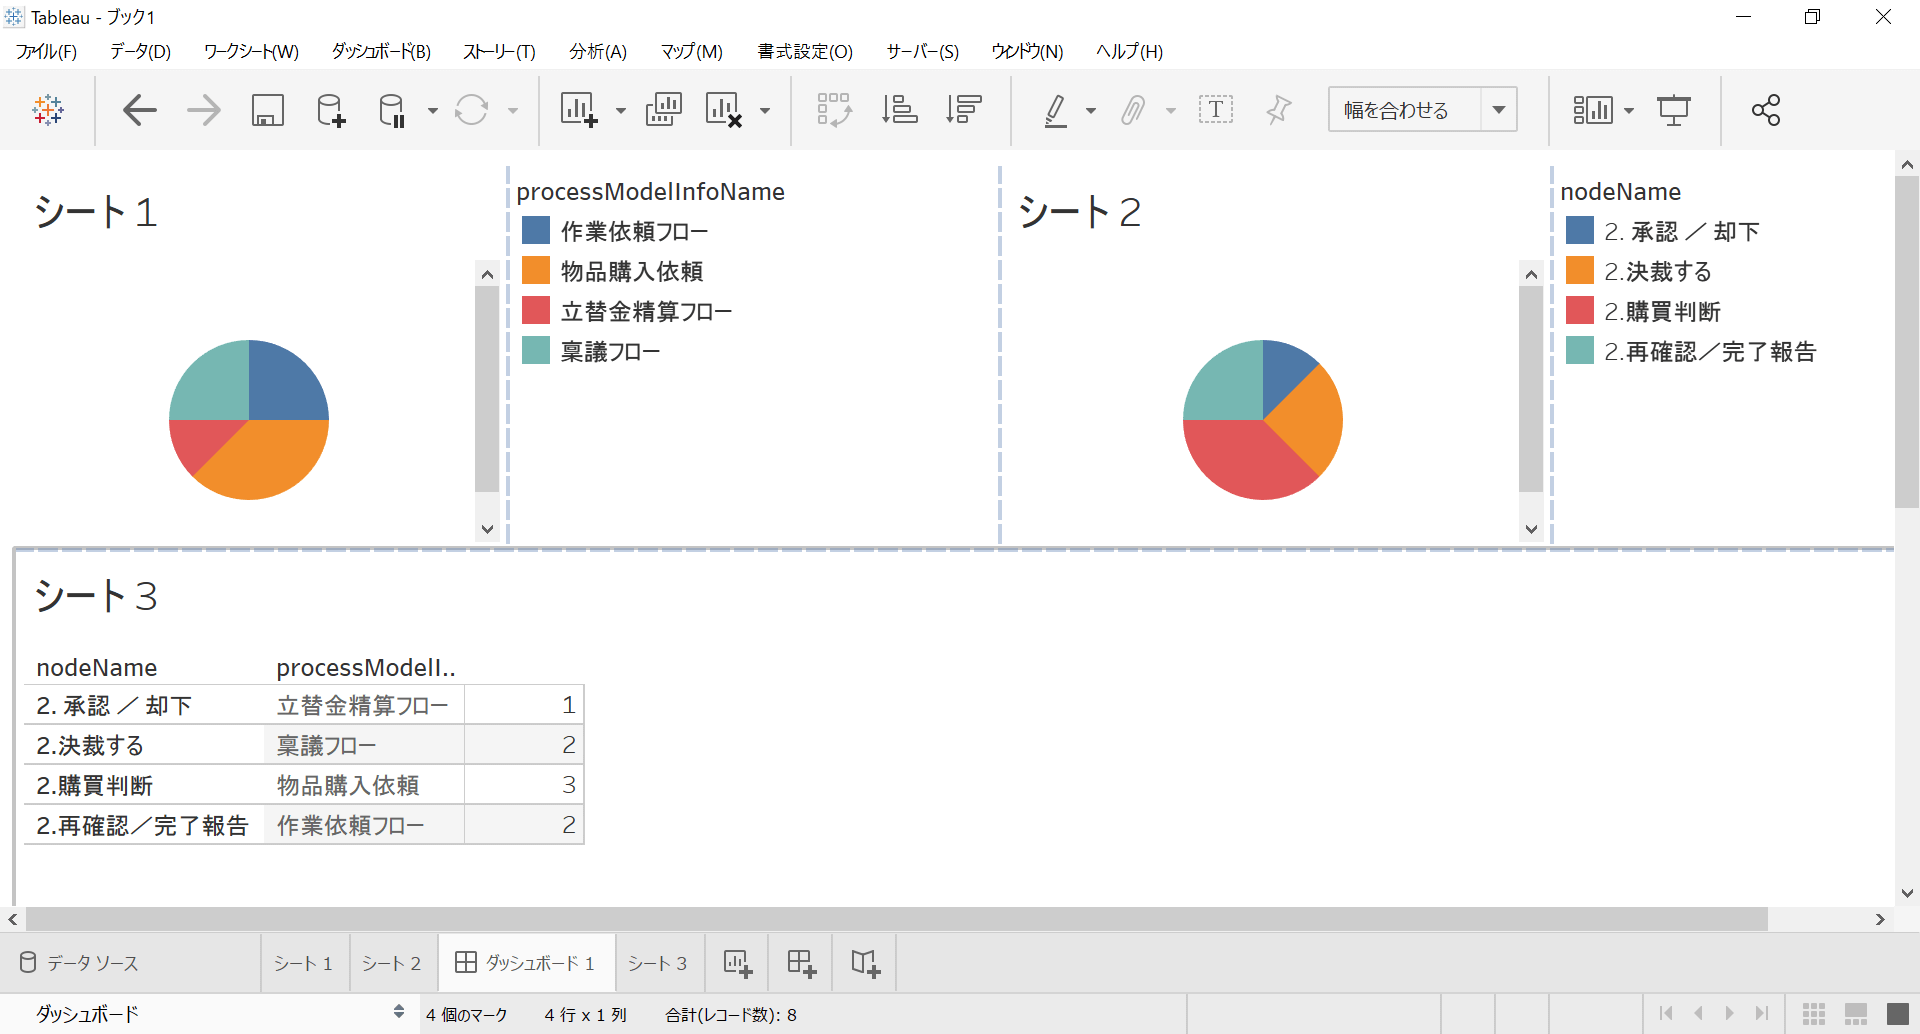Click the refresh/run update icon
1920x1034 pixels.
pos(471,110)
